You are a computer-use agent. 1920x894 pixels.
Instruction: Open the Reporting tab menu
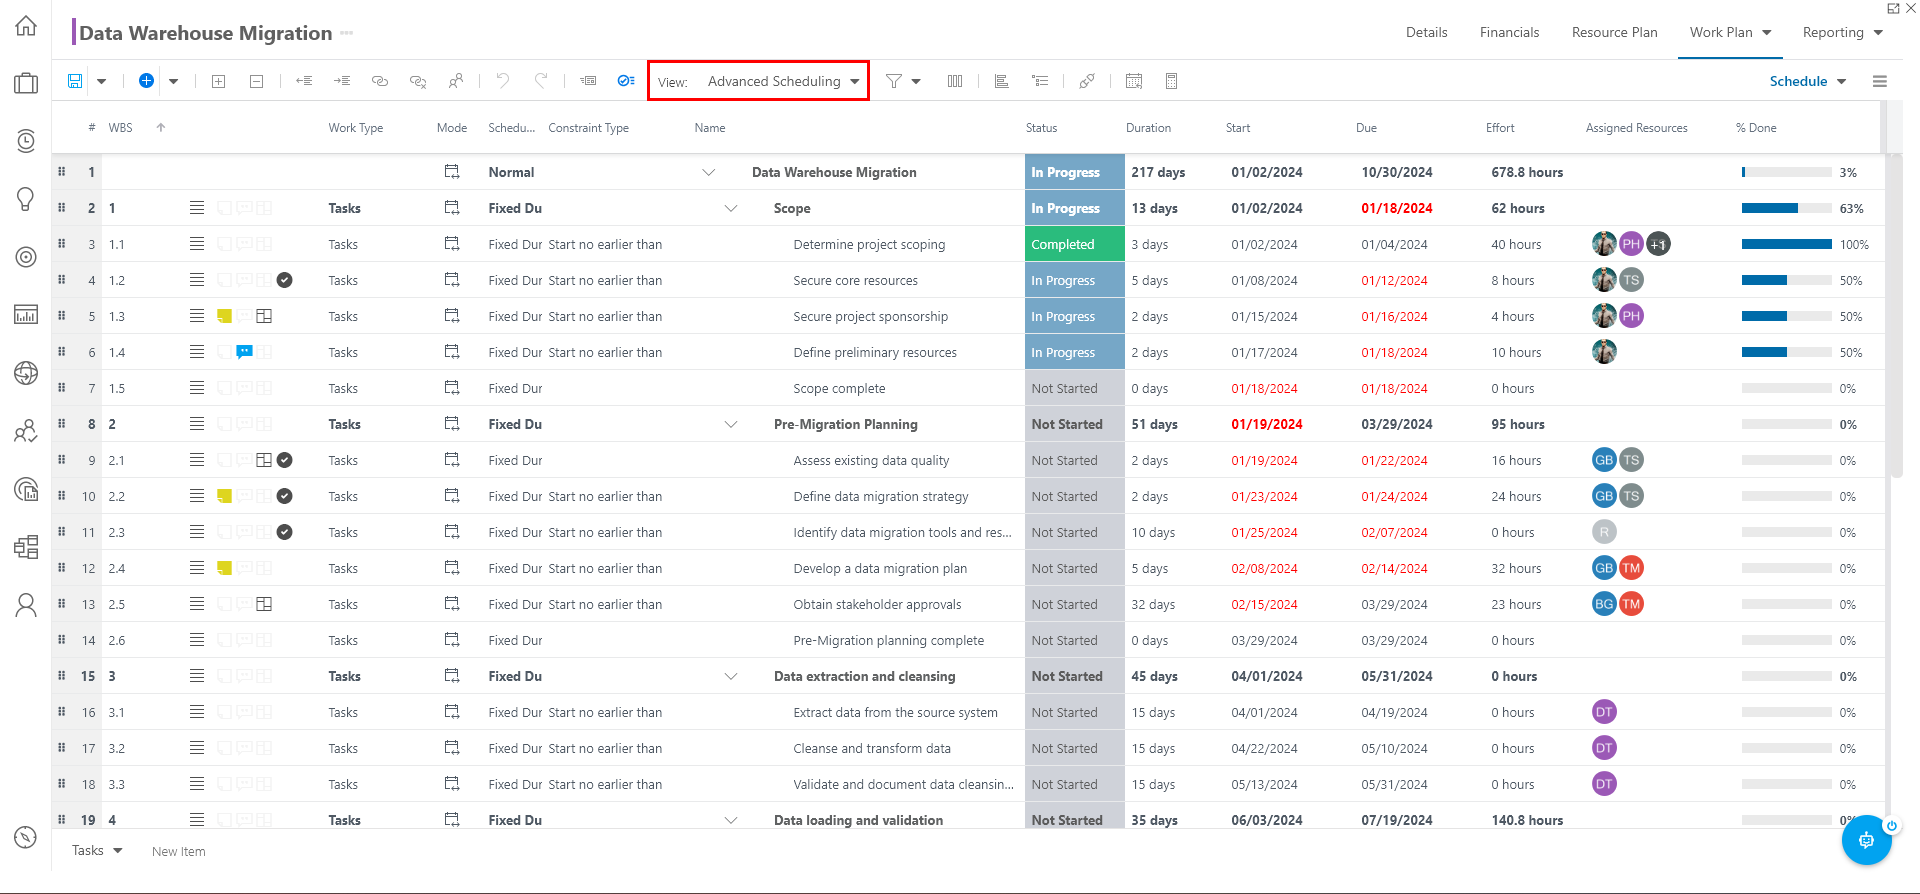[1842, 32]
